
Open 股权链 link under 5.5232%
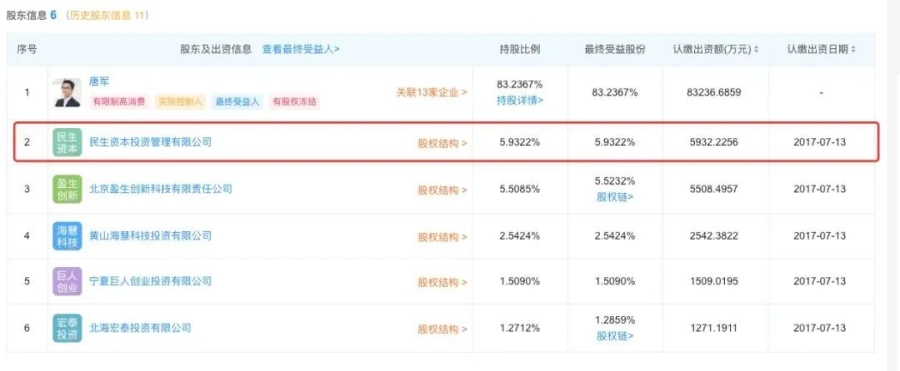pos(615,197)
